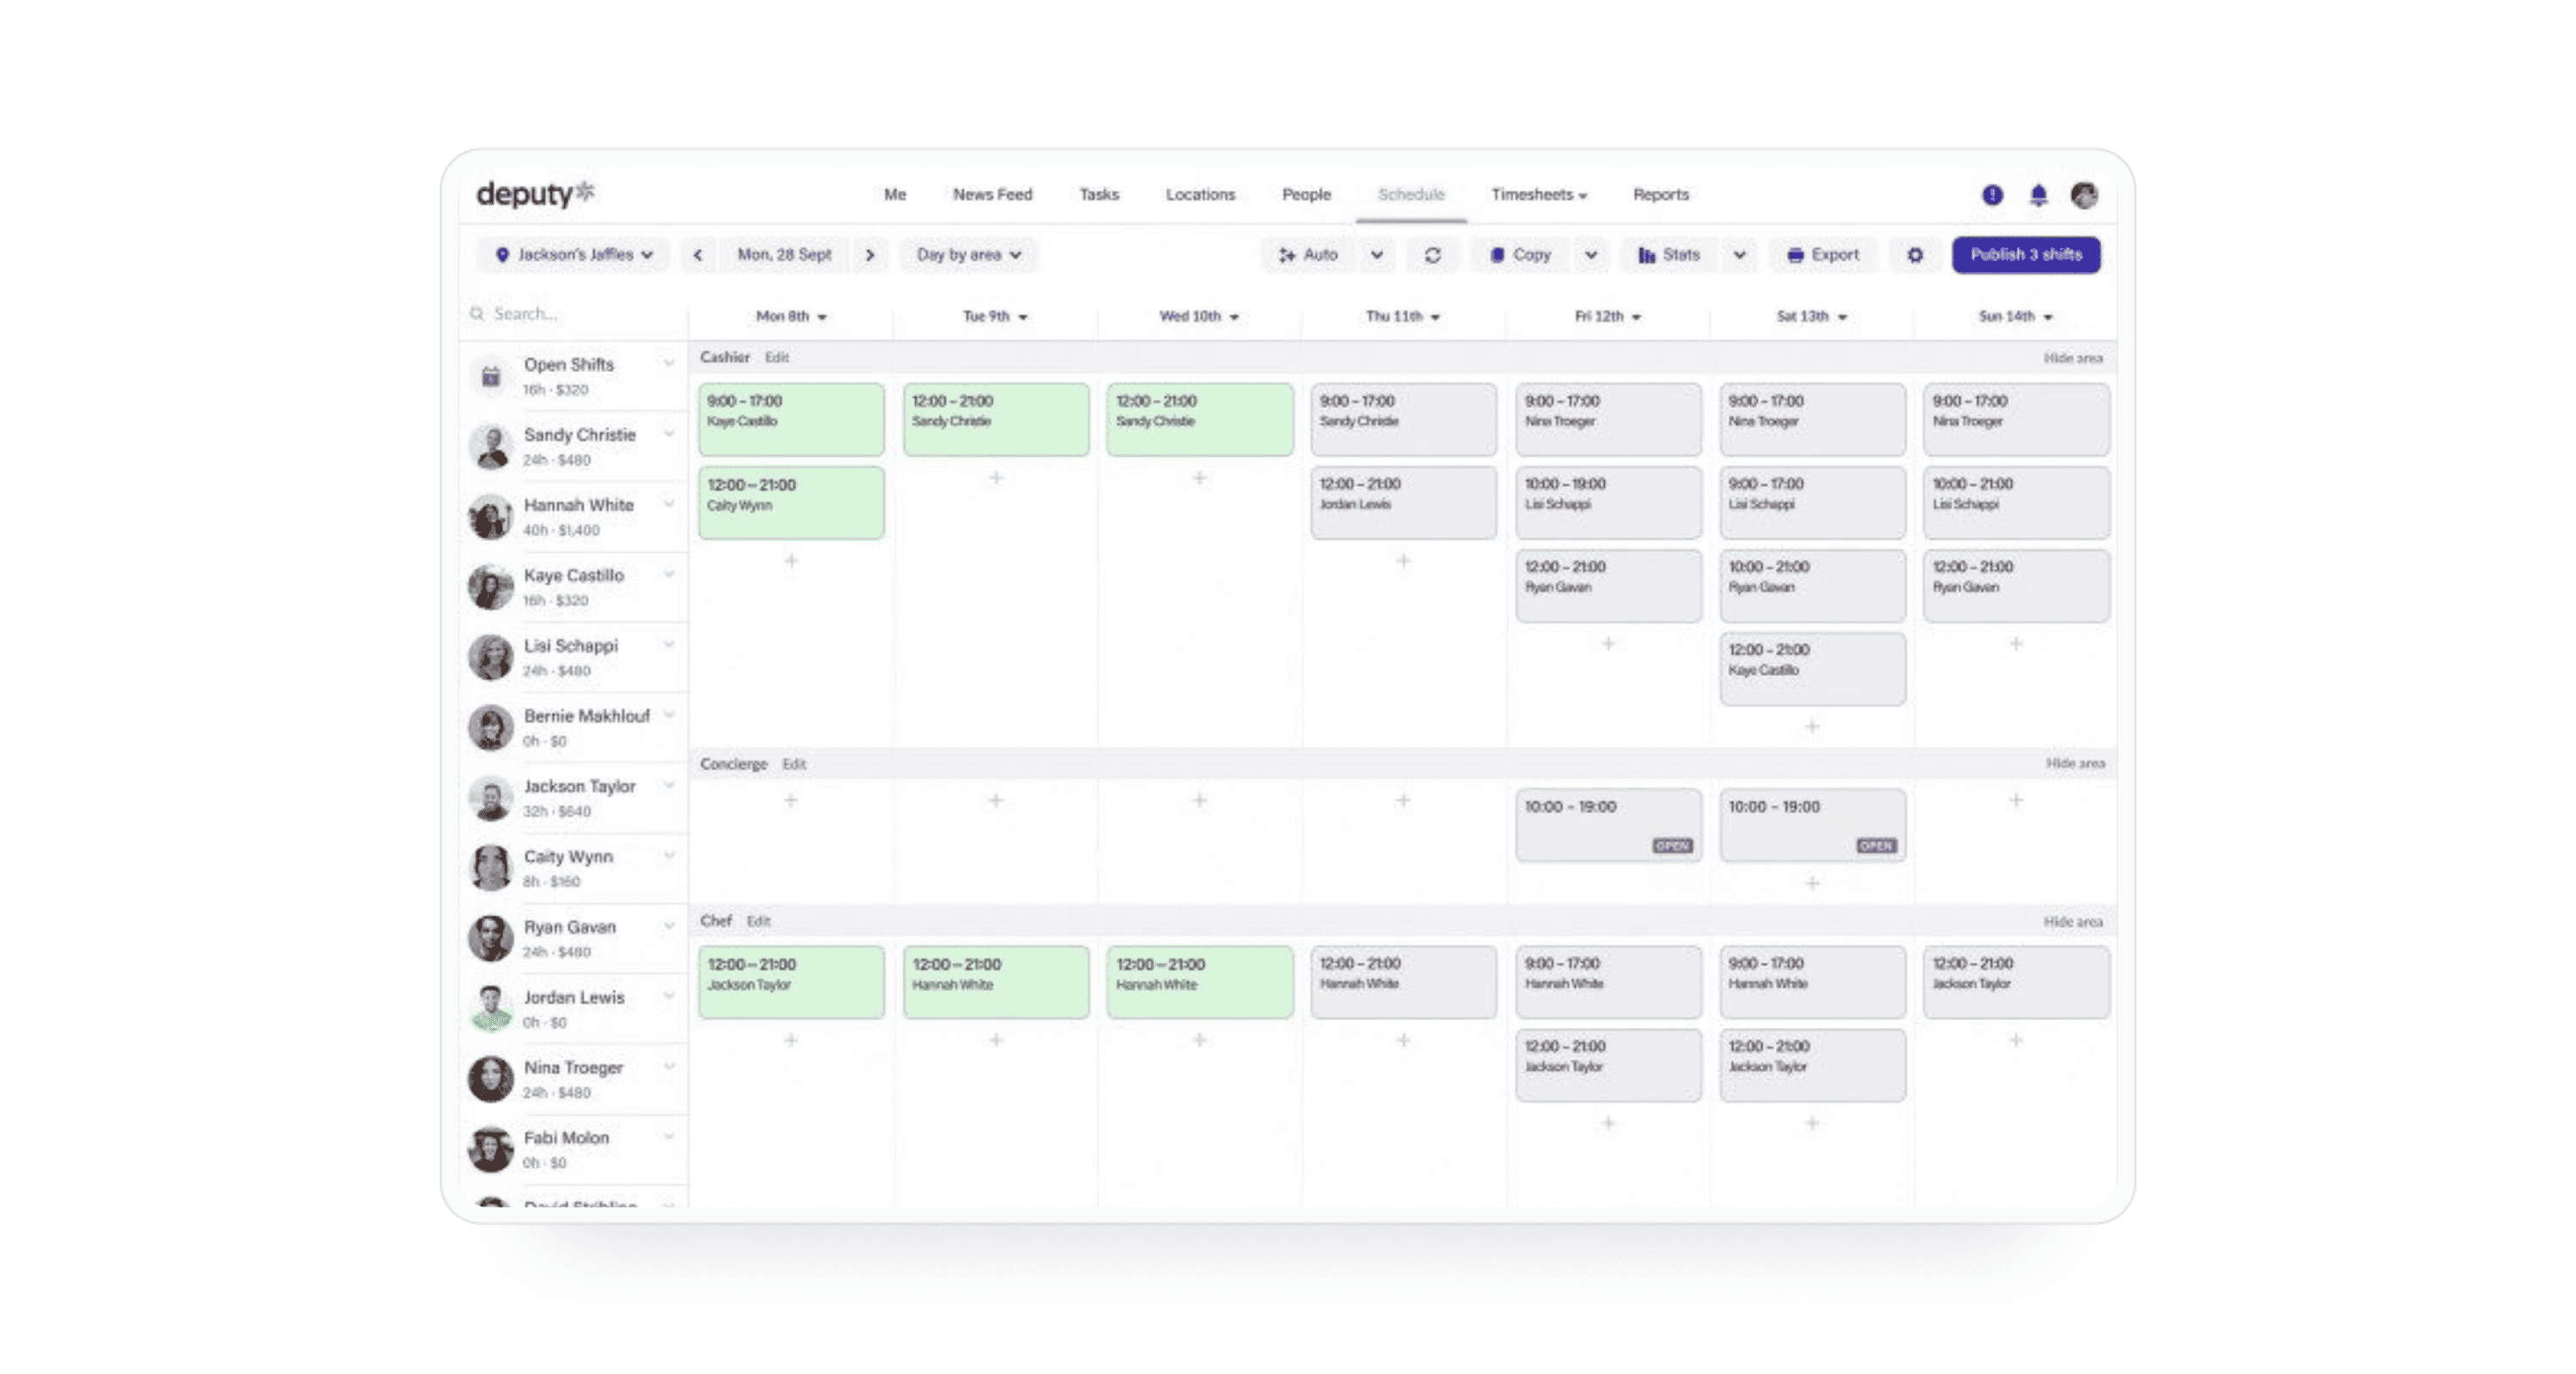Hide the Chef area
Image resolution: width=2576 pixels, height=1374 pixels.
2072,921
